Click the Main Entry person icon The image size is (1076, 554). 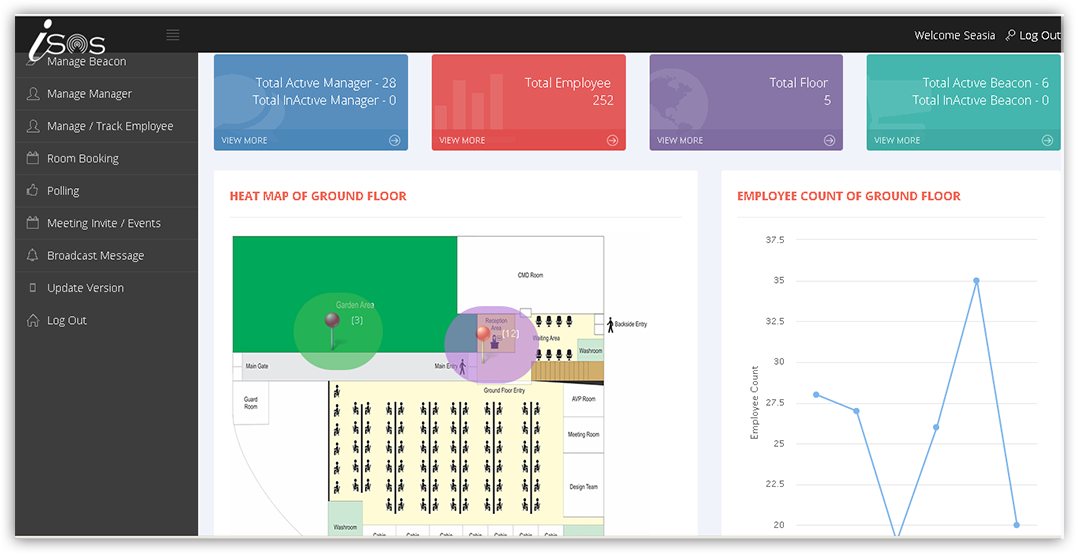[x=463, y=367]
